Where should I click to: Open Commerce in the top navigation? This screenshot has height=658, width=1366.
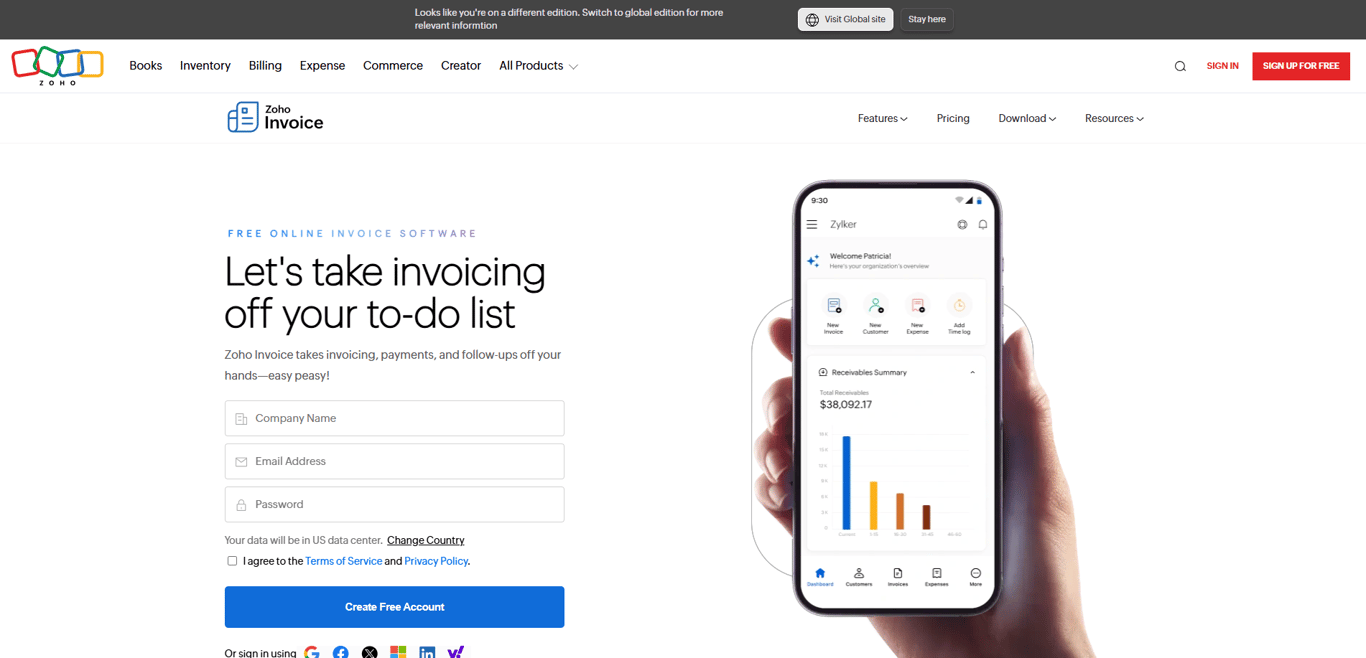[393, 66]
